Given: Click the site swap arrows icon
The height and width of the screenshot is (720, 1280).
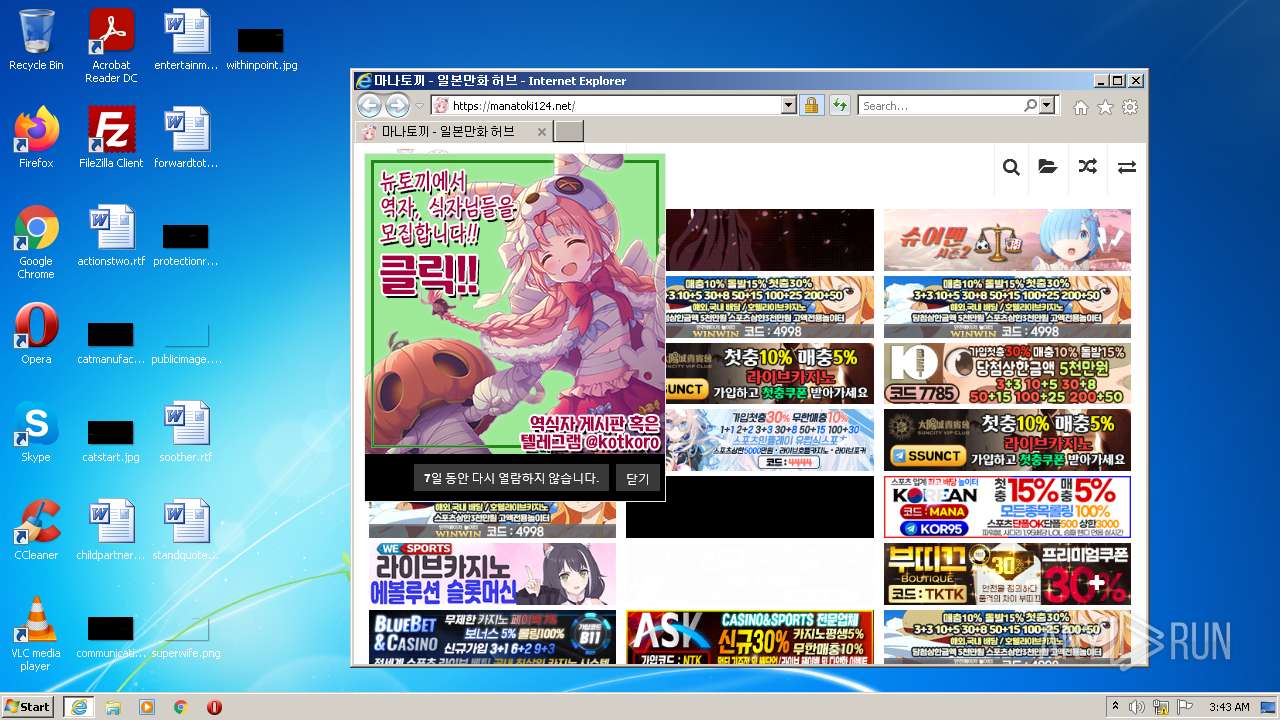Looking at the screenshot, I should tap(1127, 167).
